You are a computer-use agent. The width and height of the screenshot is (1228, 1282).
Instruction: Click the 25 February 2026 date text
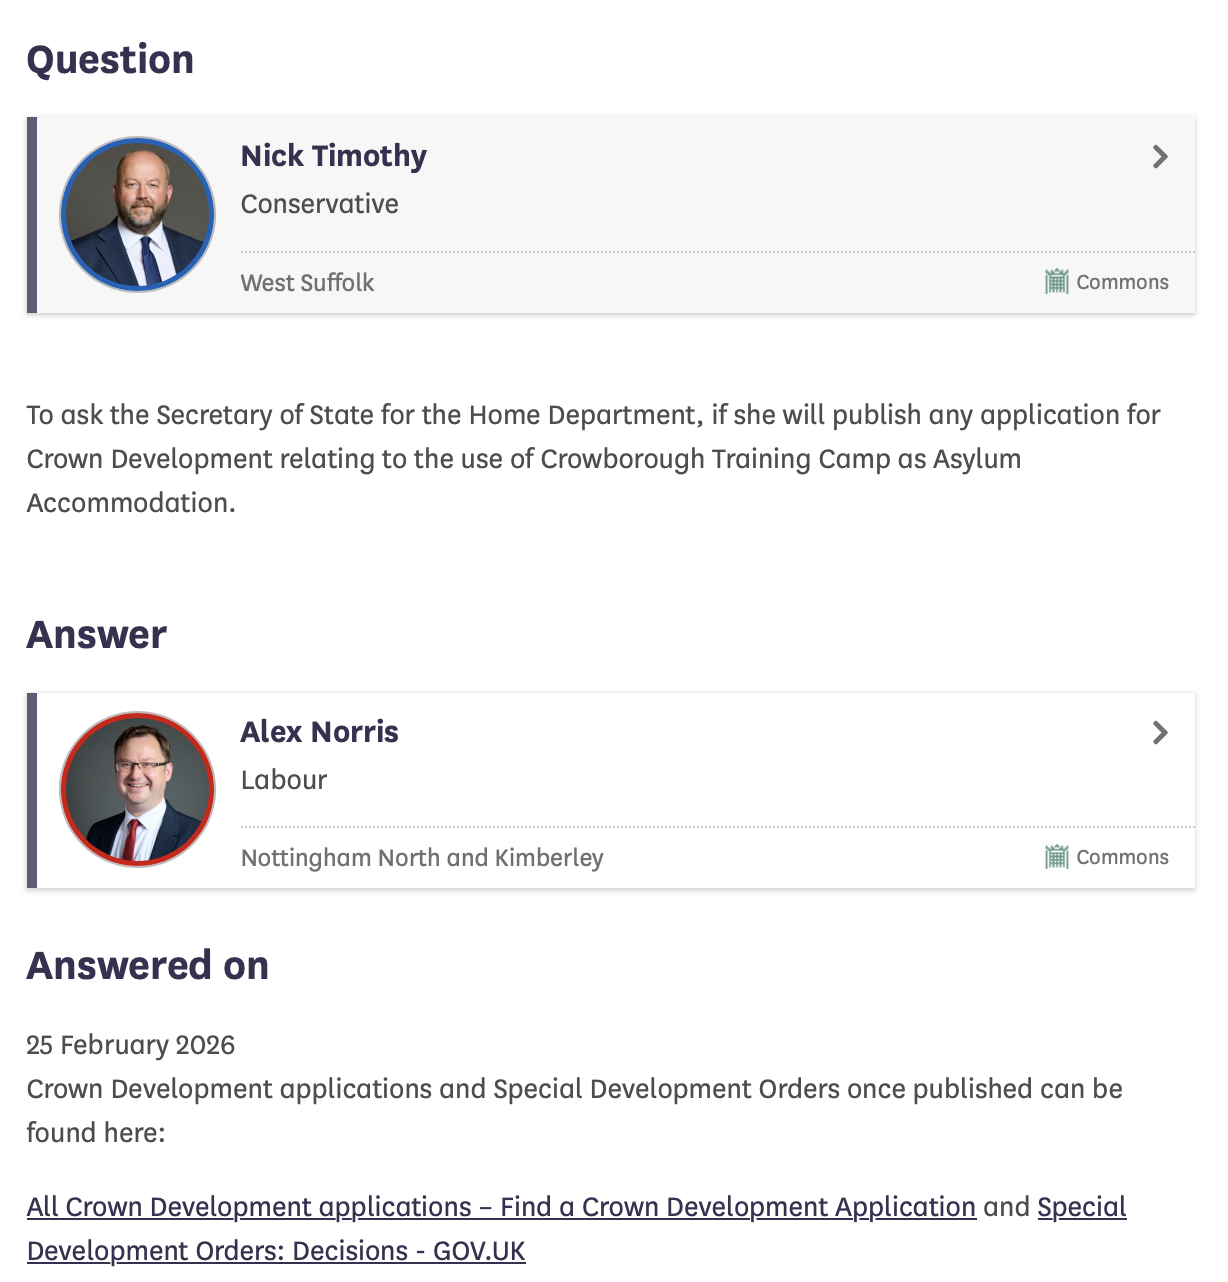click(131, 1045)
